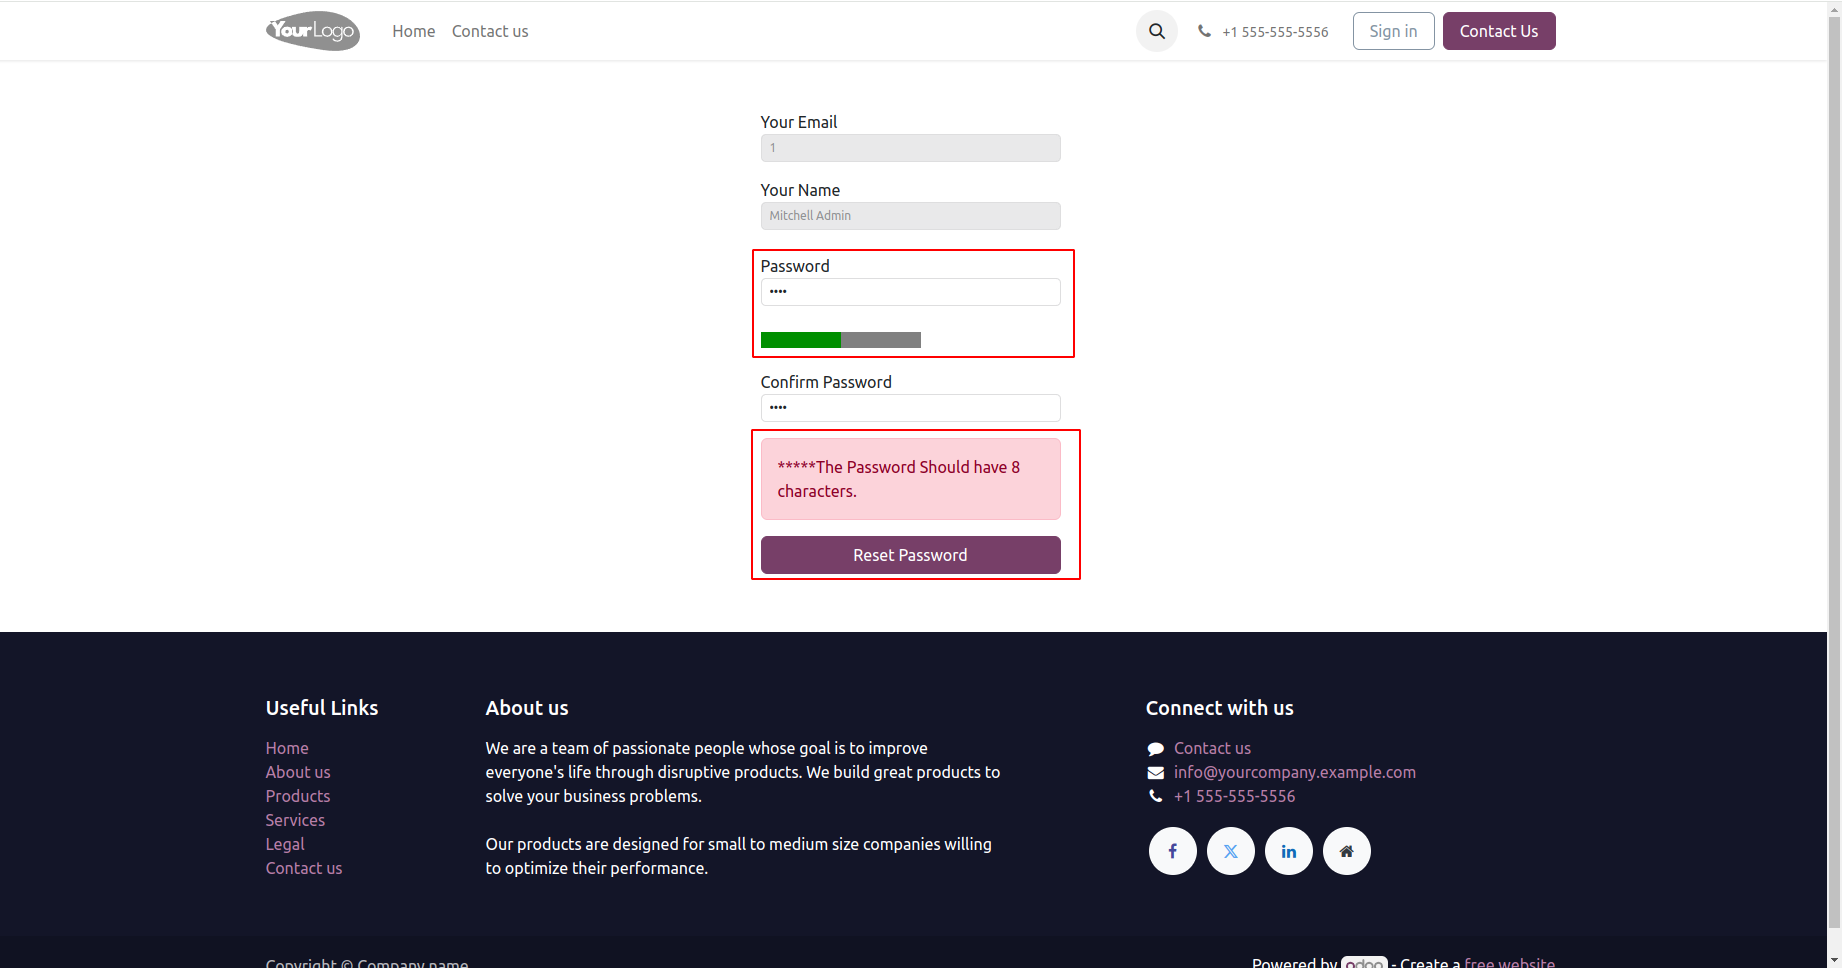Screen dimensions: 1842x968
Task: Click the YourLogo header logo
Action: (312, 31)
